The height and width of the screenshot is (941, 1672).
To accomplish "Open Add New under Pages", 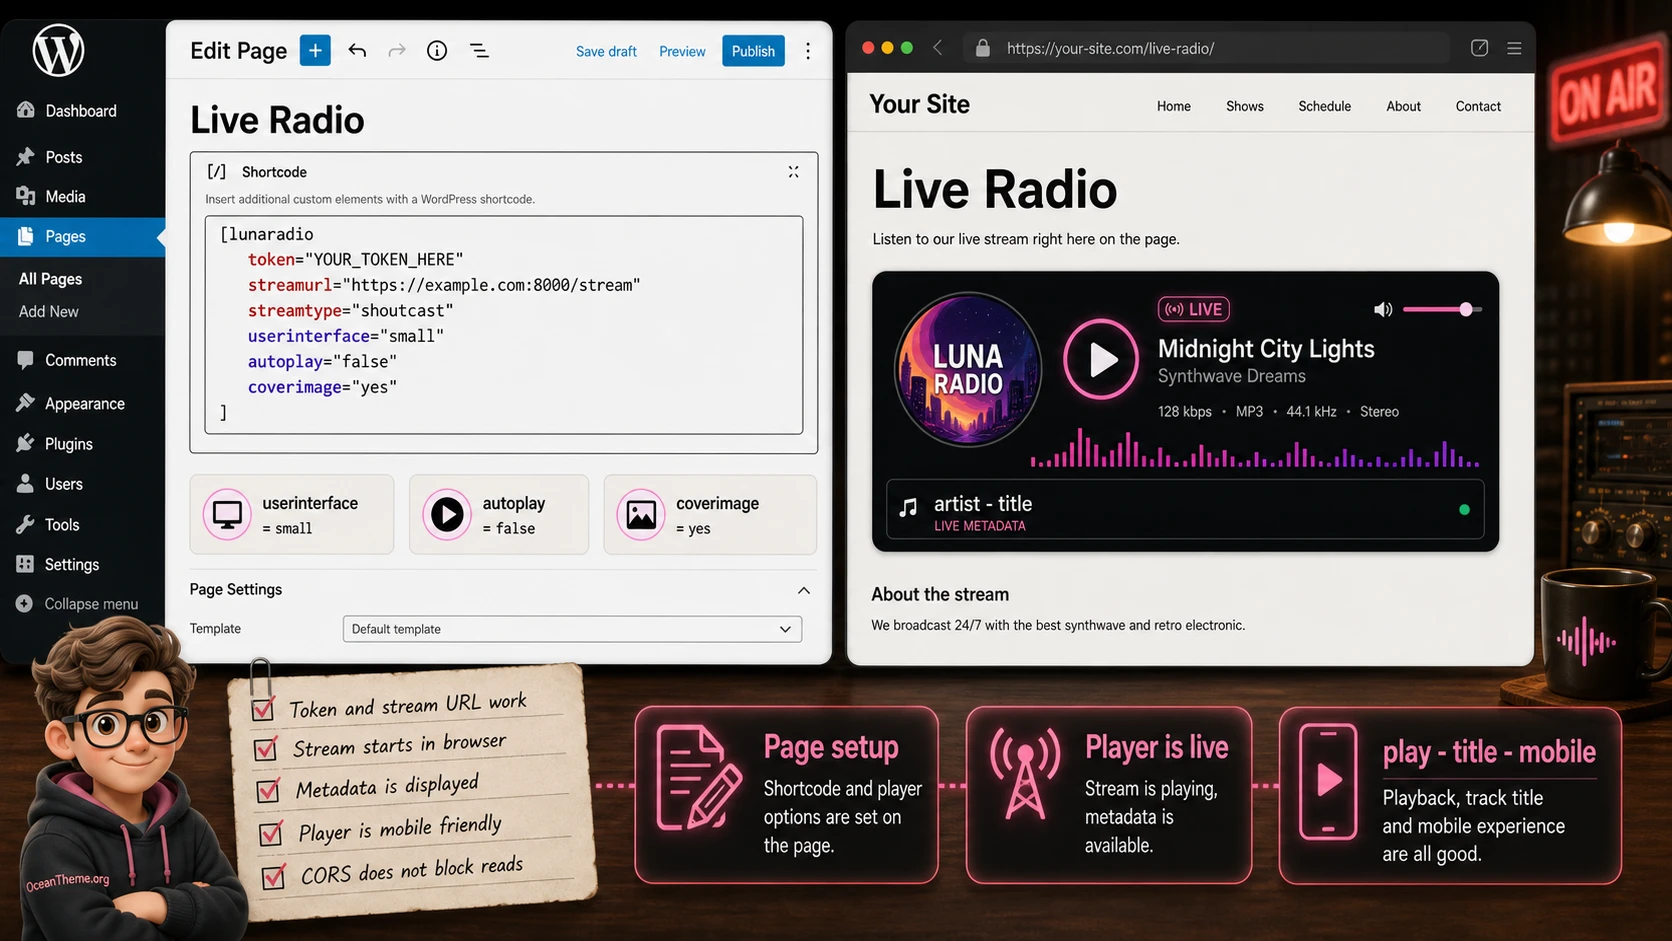I will [x=49, y=312].
